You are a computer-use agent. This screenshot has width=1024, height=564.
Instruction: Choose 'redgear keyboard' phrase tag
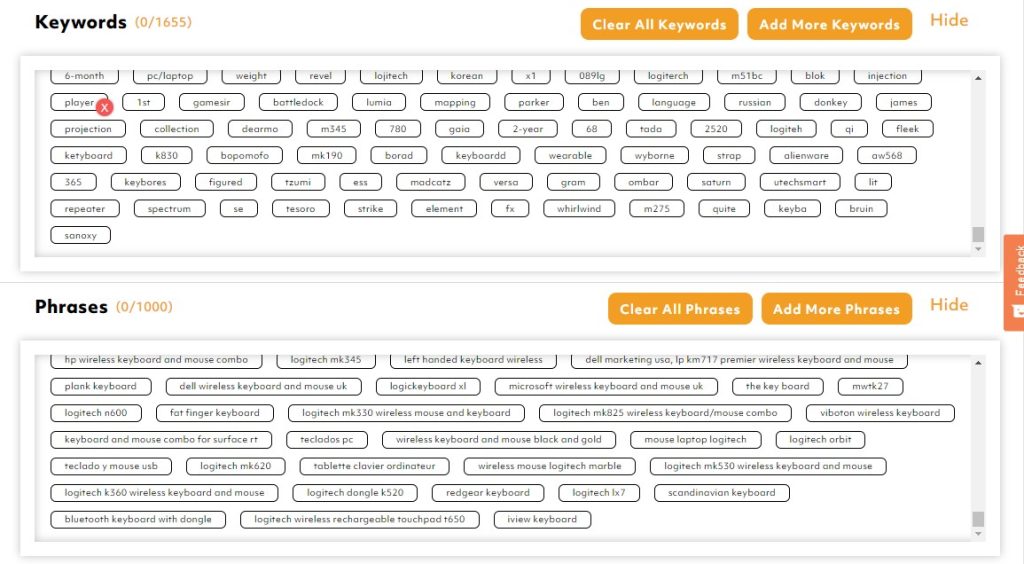487,492
